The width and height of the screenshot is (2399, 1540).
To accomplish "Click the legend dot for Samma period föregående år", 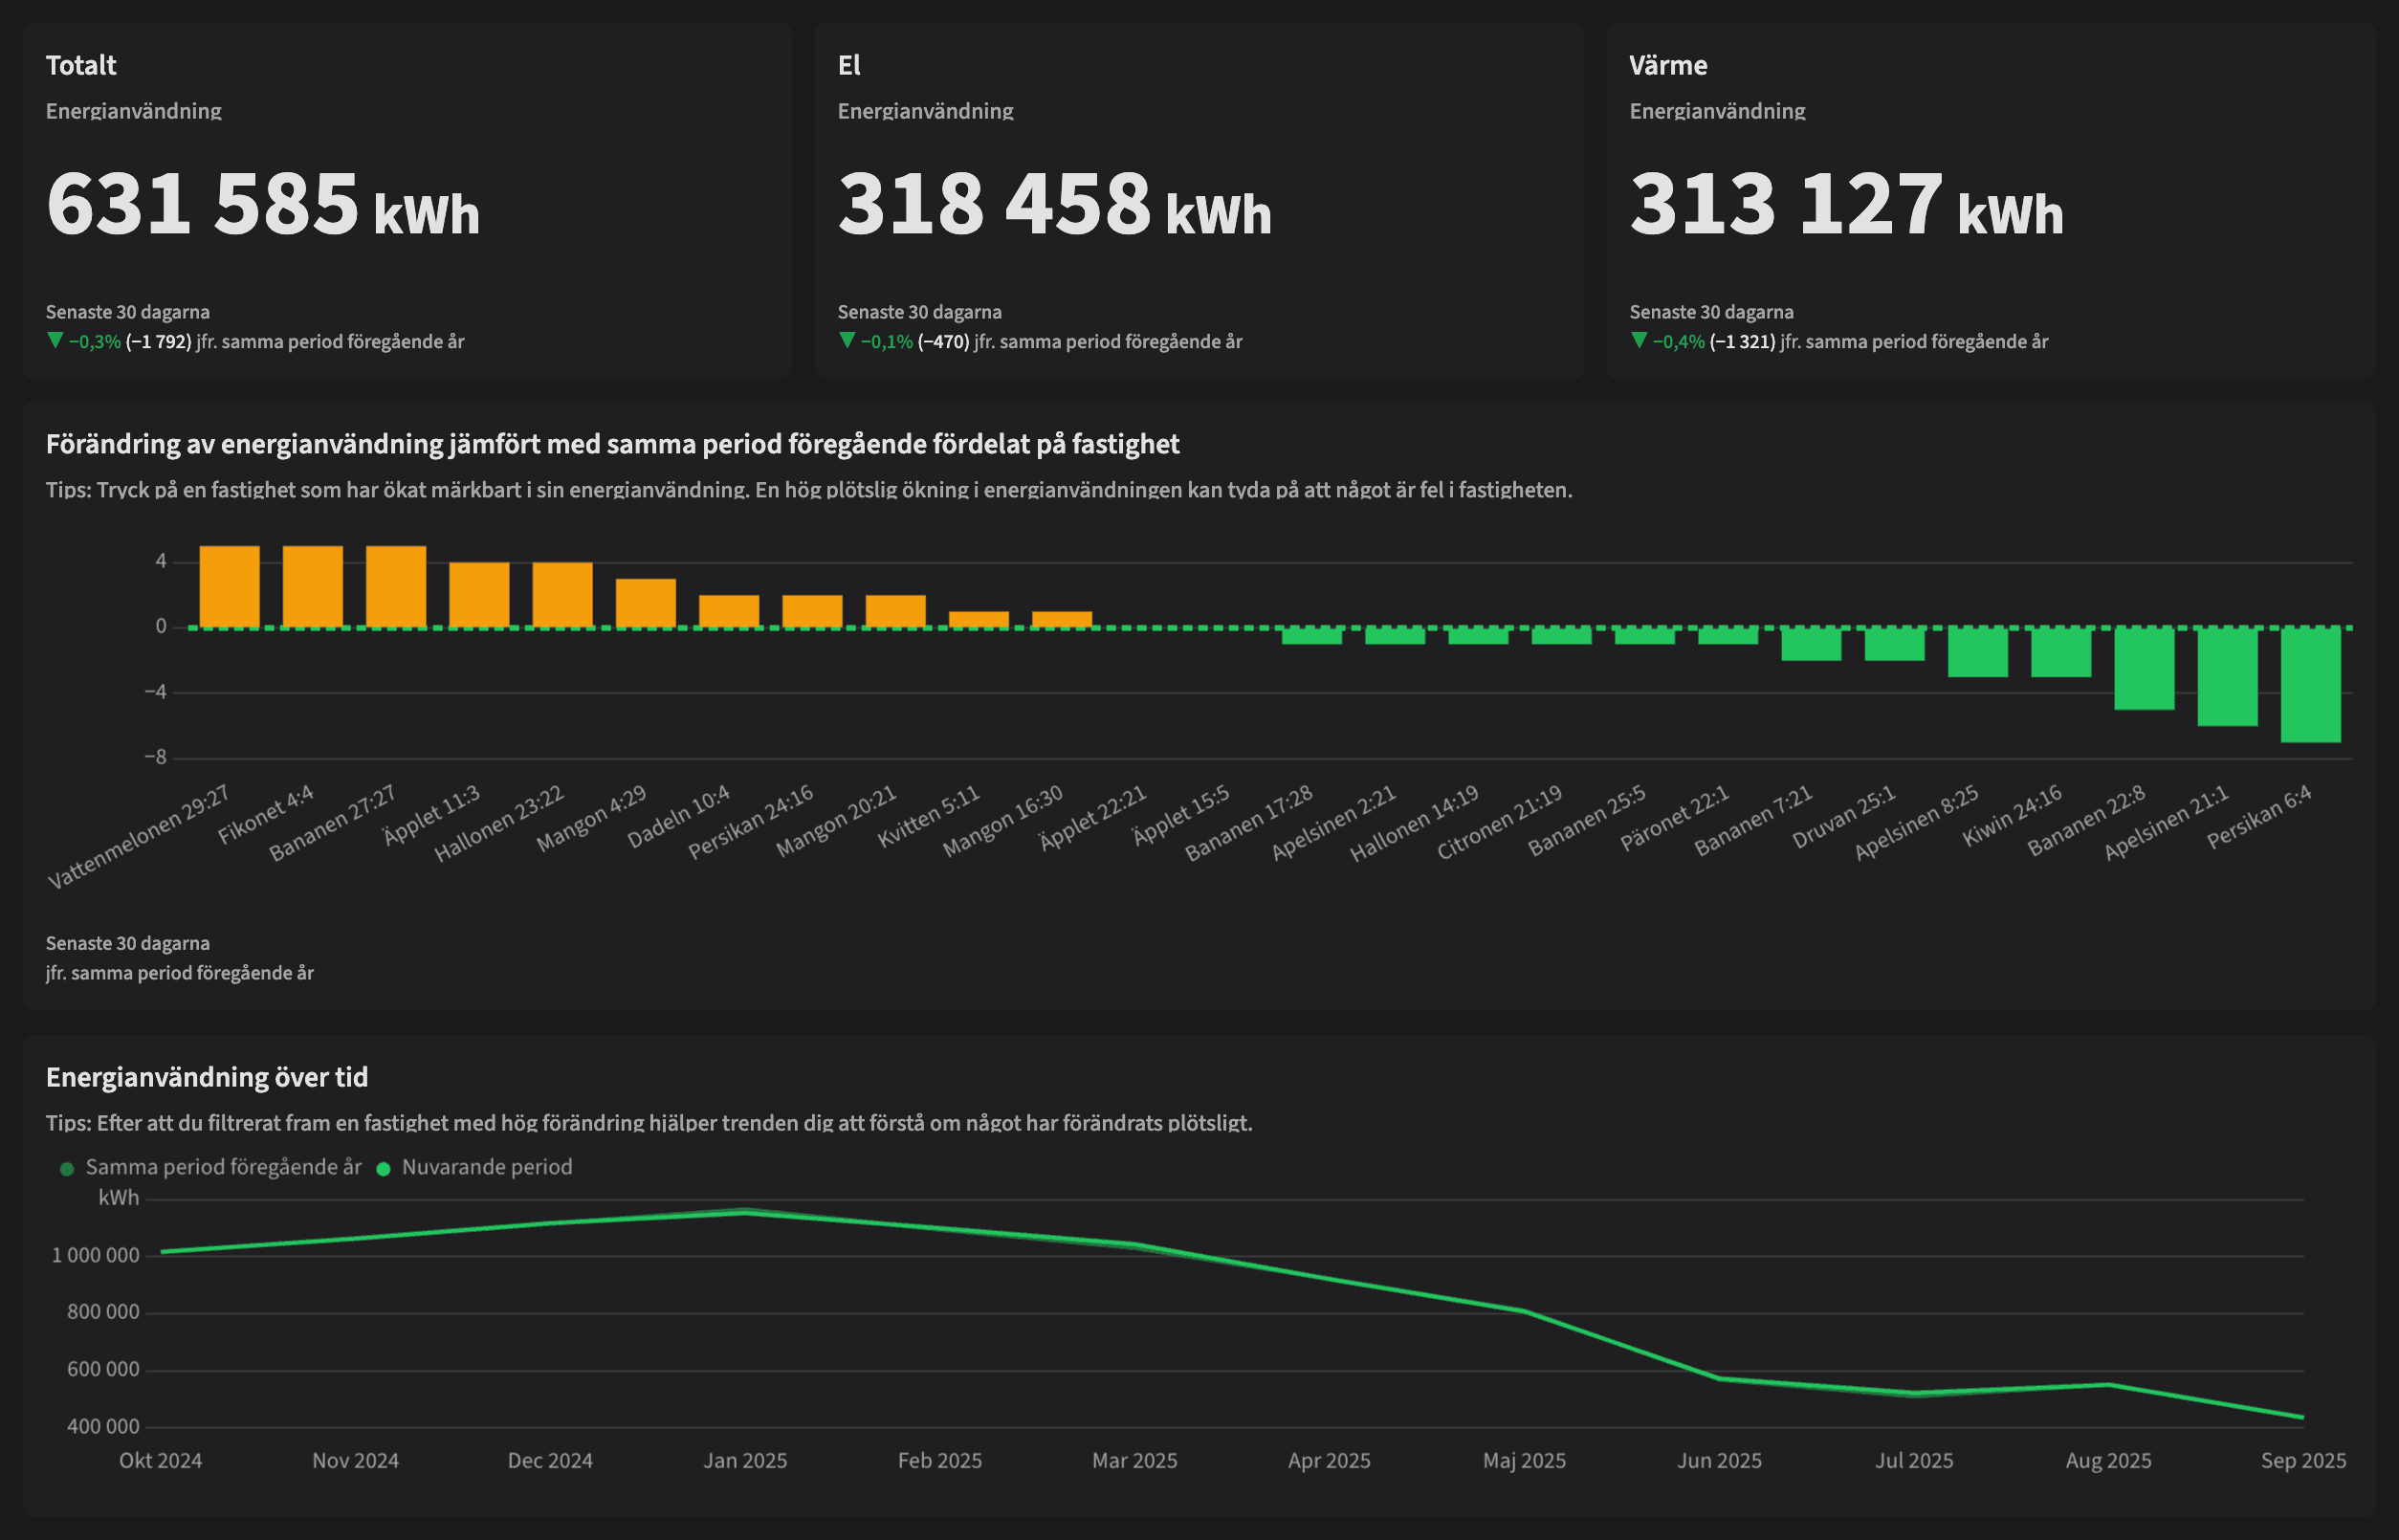I will pos(66,1166).
